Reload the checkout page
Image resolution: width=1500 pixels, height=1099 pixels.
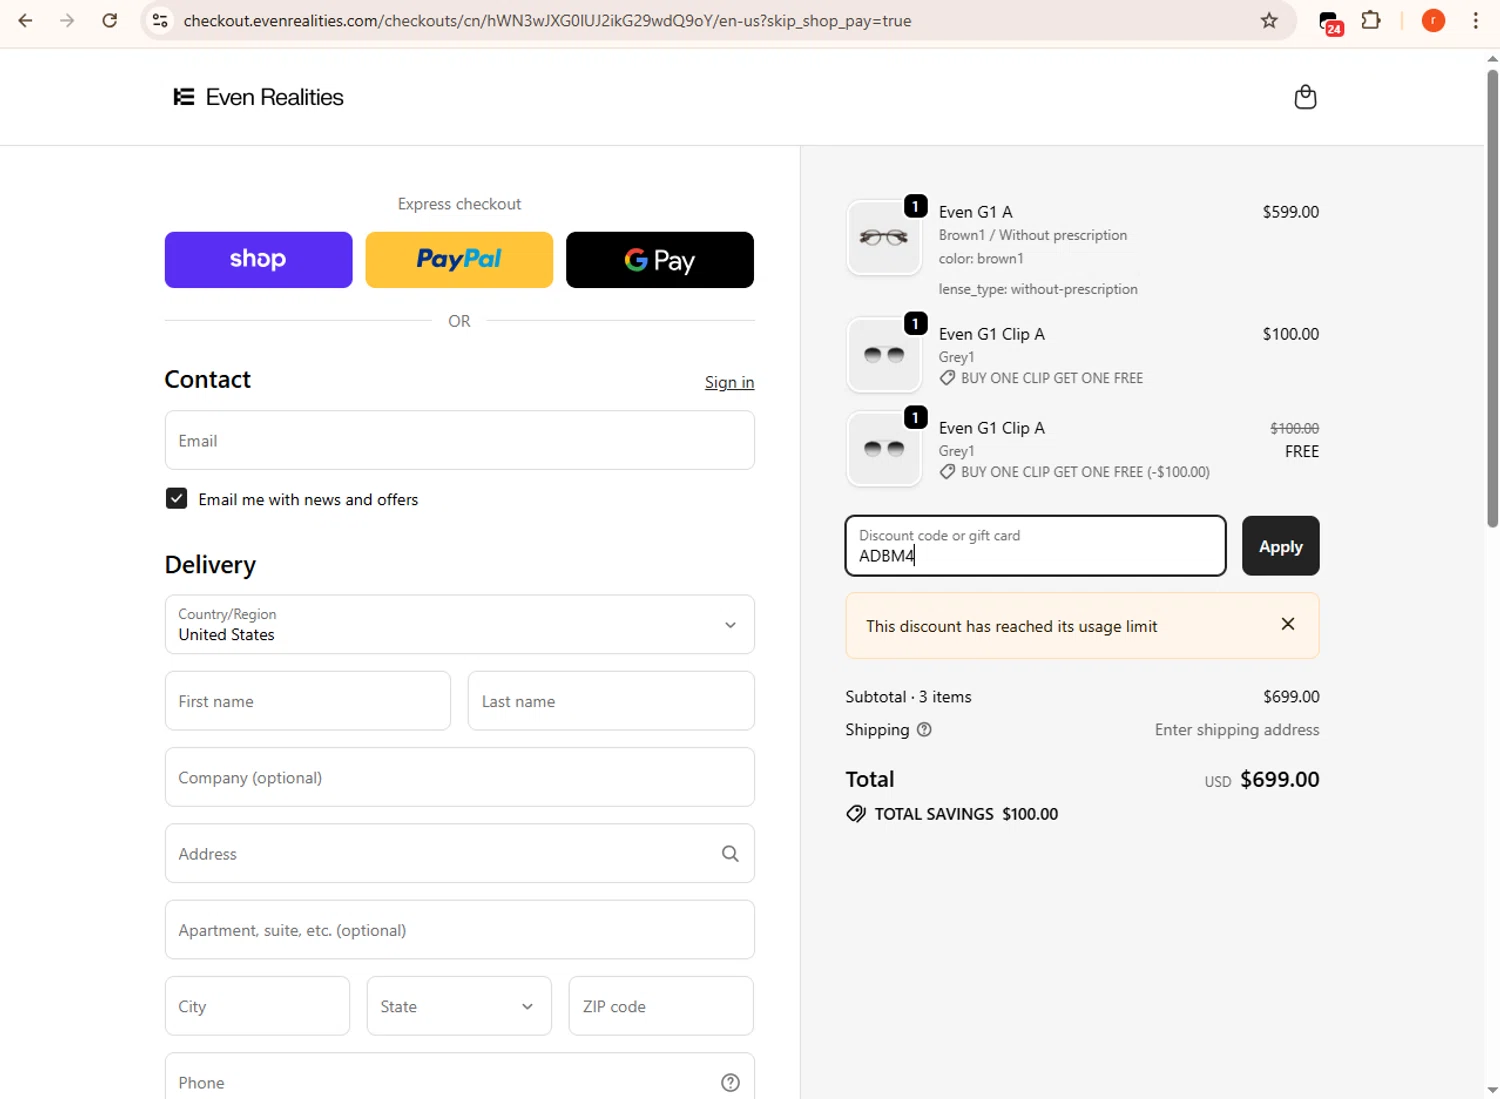[110, 20]
